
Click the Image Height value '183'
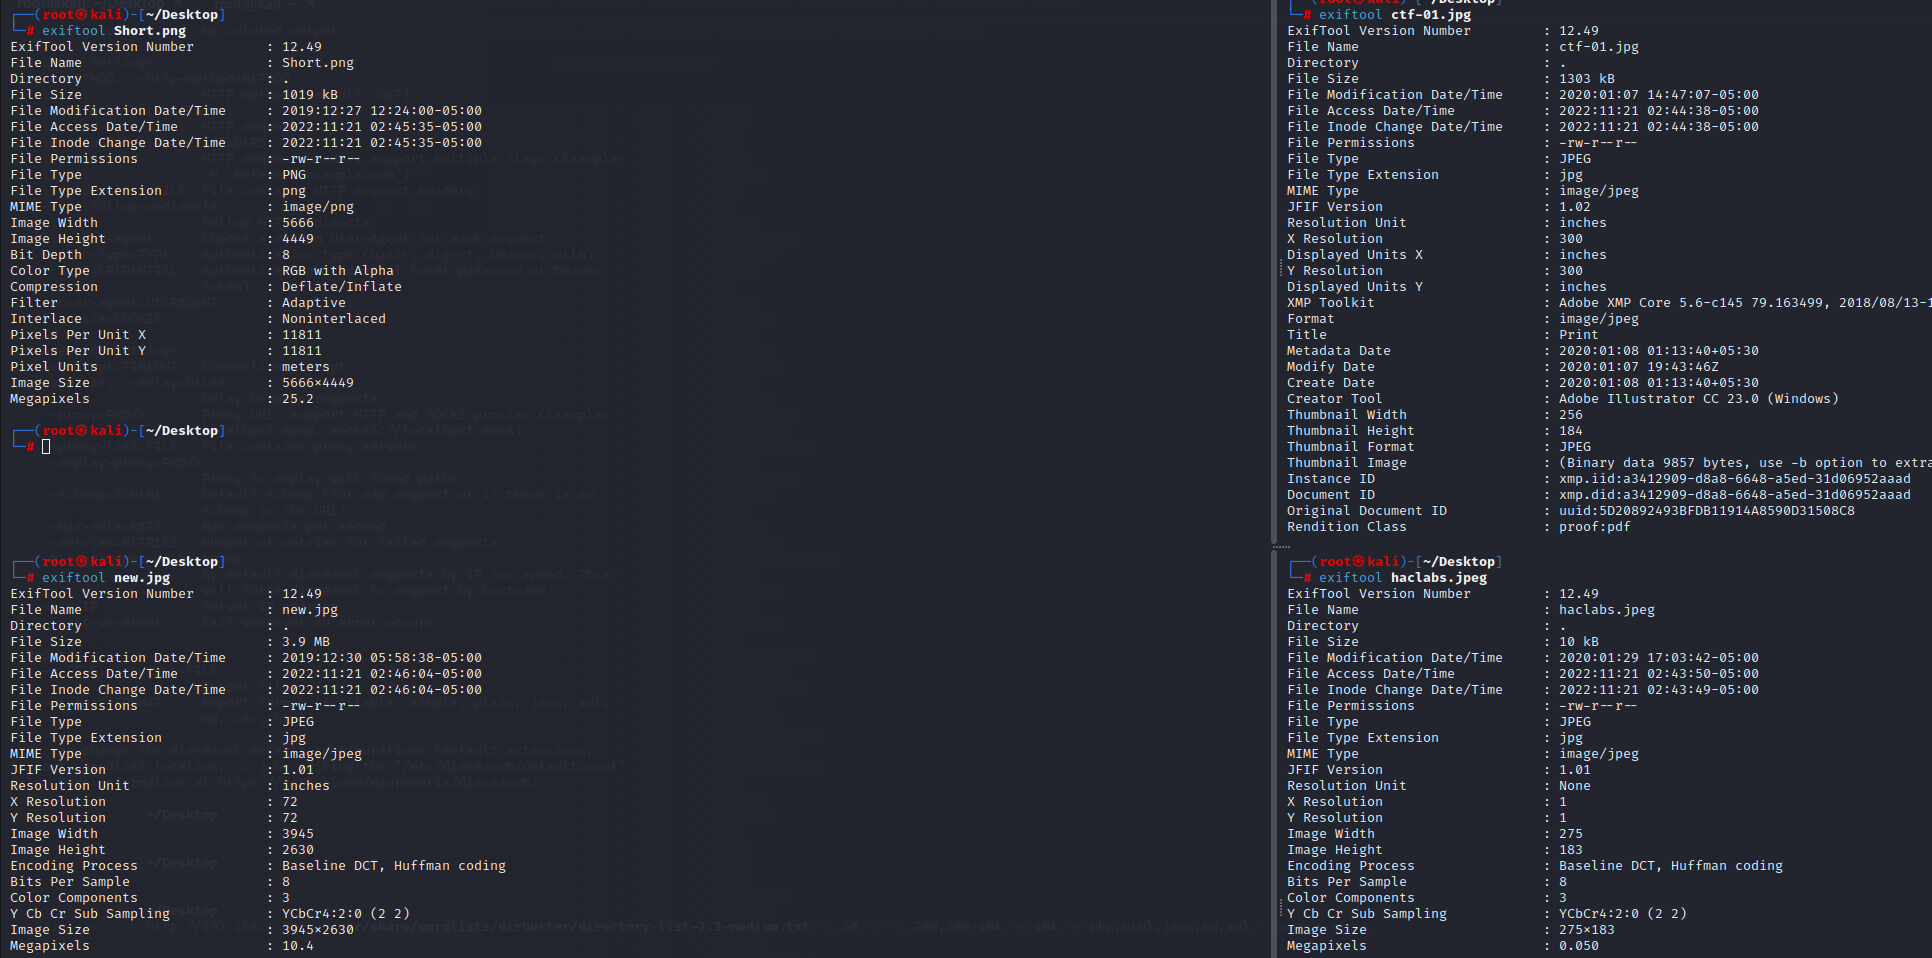click(x=1571, y=850)
